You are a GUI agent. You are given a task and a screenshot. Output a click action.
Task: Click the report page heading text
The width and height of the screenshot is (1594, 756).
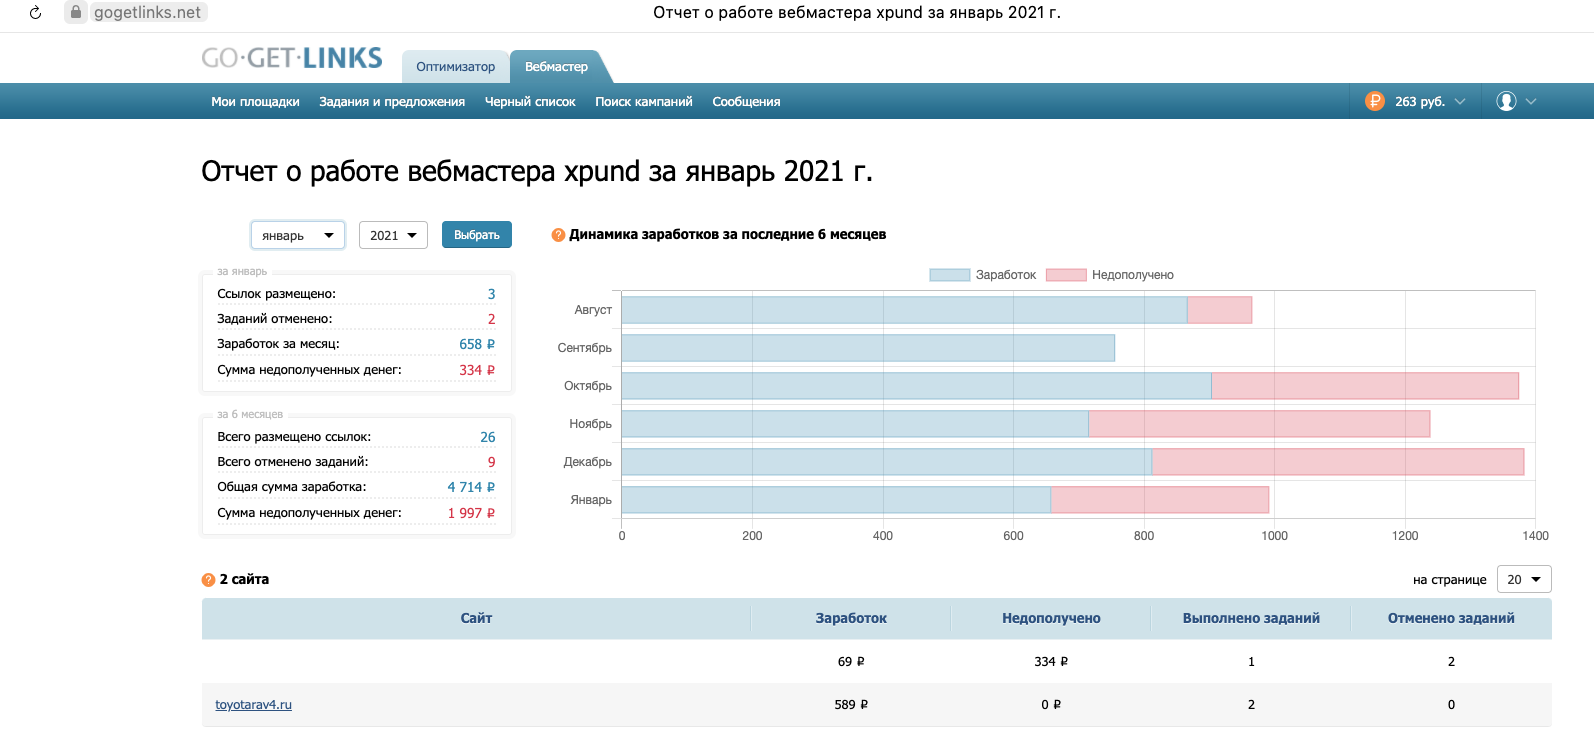(537, 172)
